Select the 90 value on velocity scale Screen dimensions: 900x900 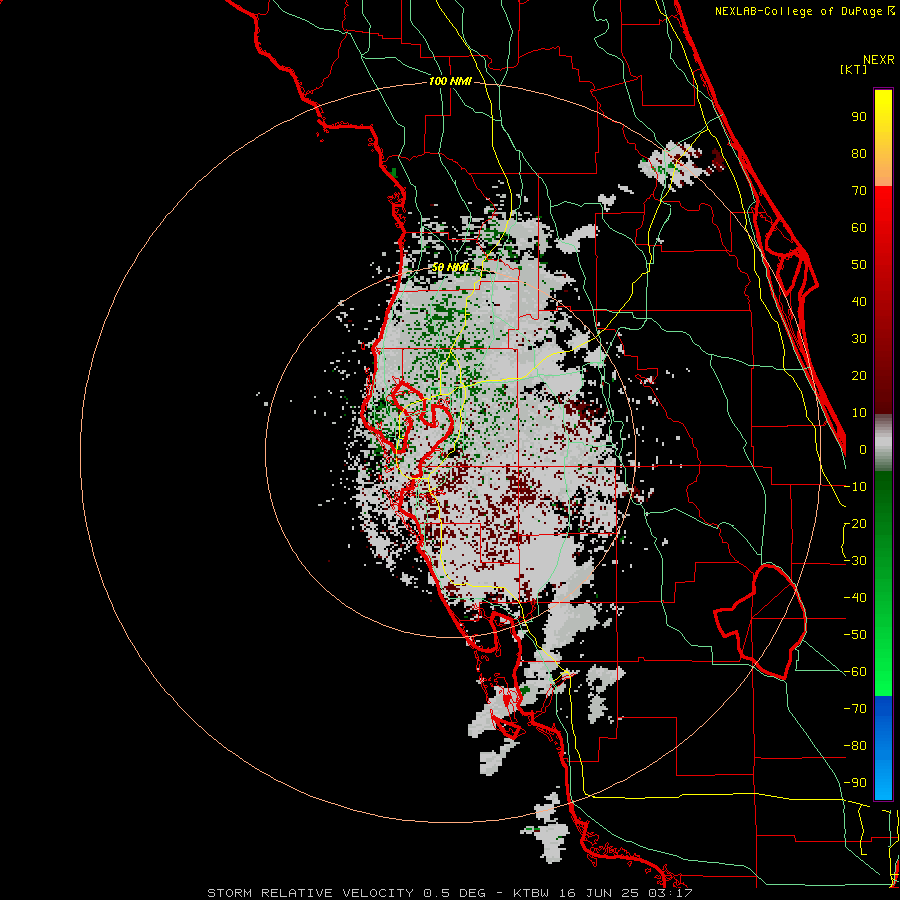[x=859, y=117]
